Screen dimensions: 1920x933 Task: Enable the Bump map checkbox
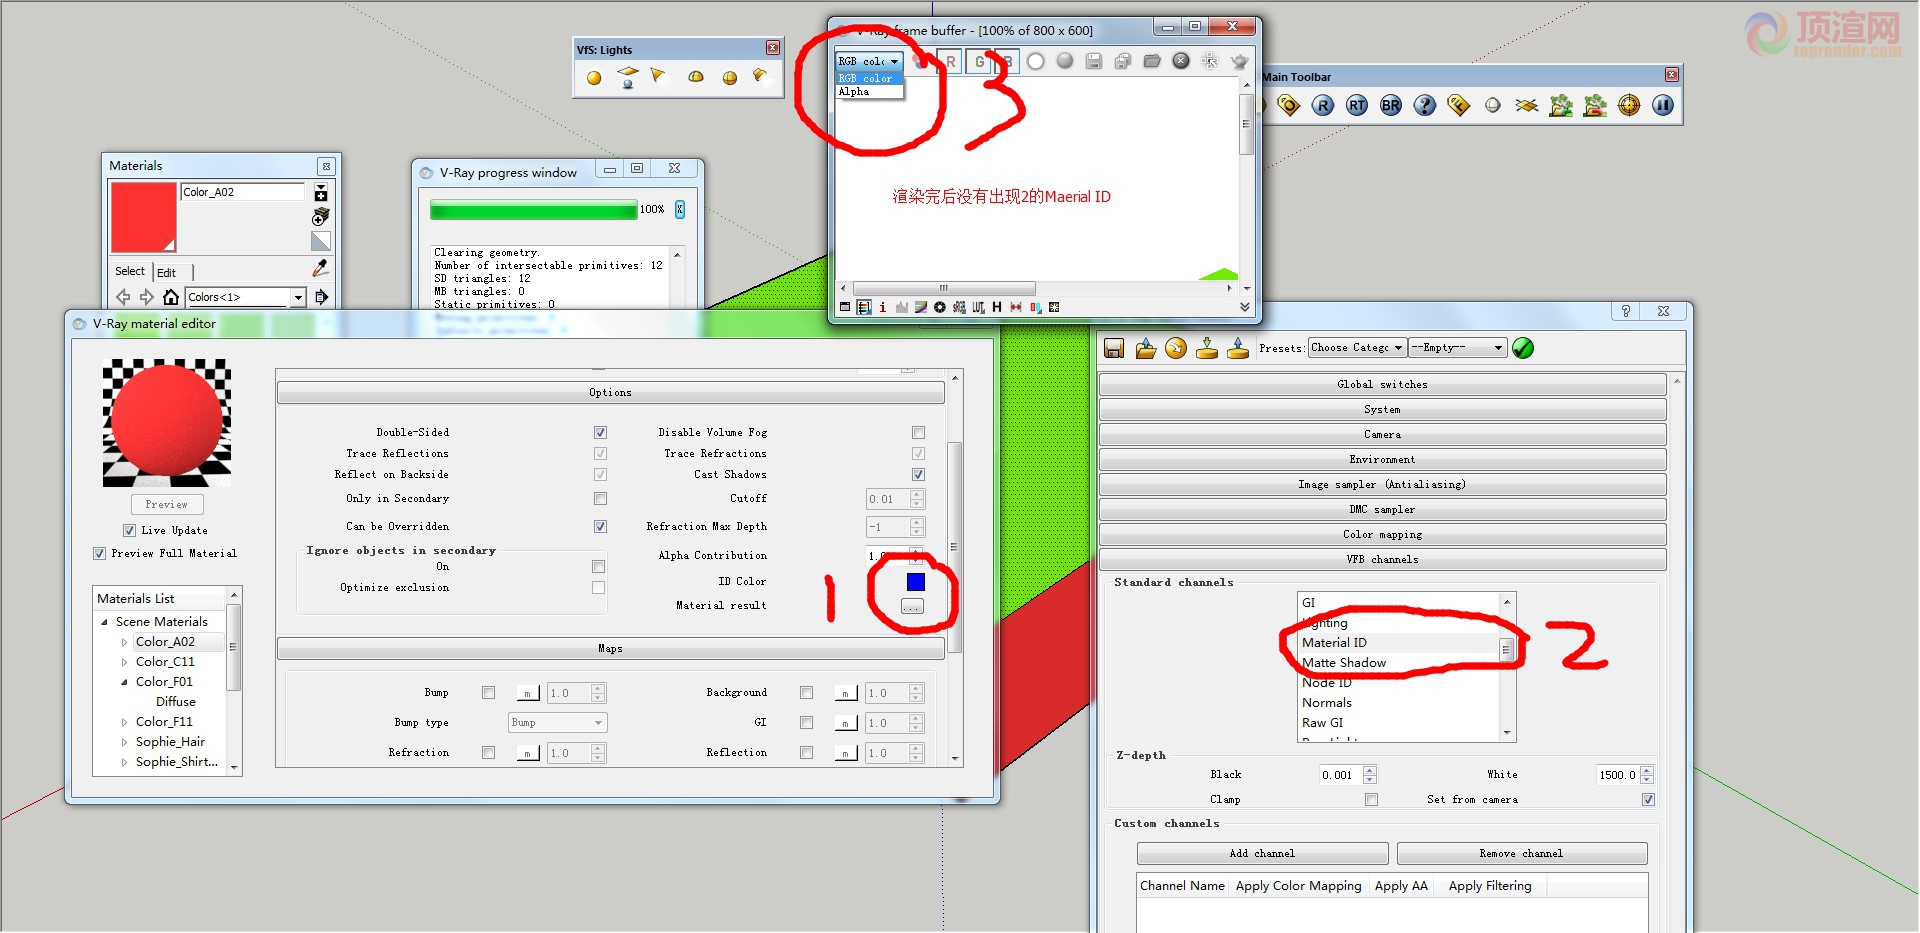point(488,693)
